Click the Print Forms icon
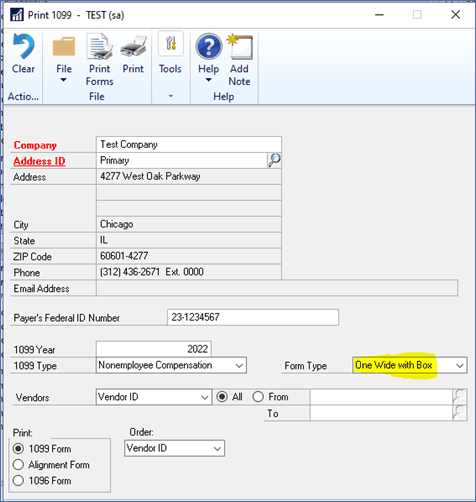This screenshot has height=502, width=476. coord(99,46)
